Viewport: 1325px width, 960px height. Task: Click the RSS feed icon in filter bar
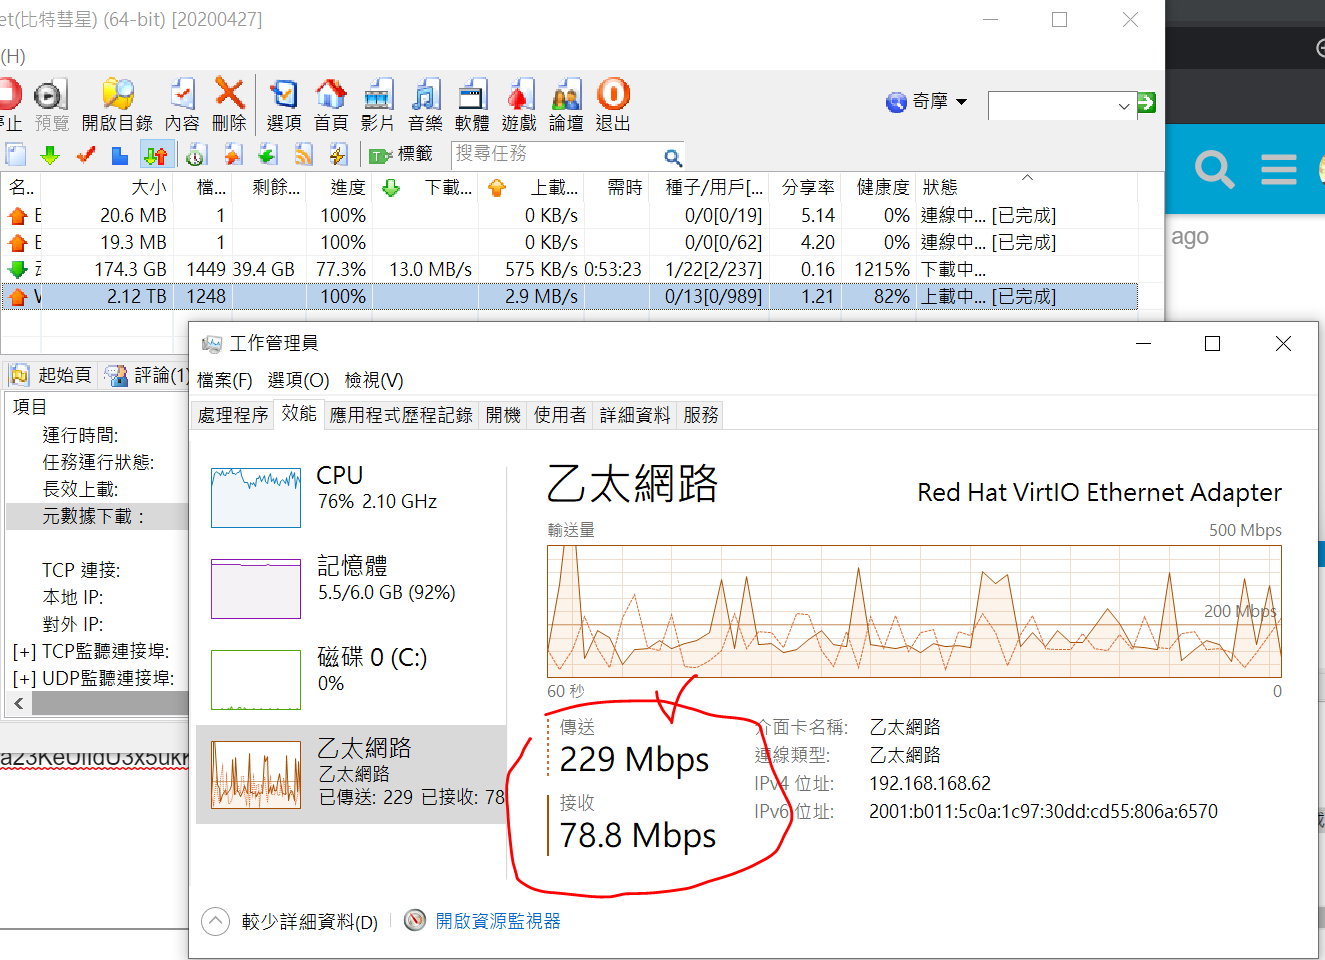point(303,154)
